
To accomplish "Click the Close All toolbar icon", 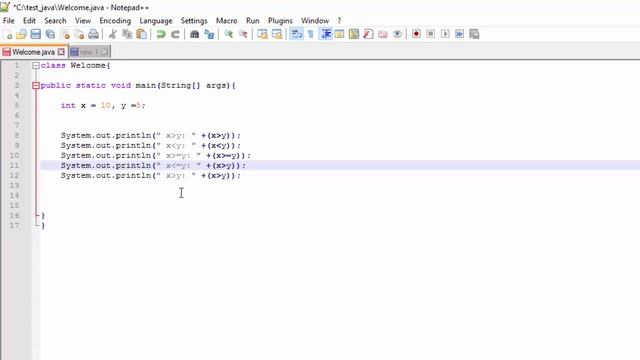I will [x=79, y=34].
